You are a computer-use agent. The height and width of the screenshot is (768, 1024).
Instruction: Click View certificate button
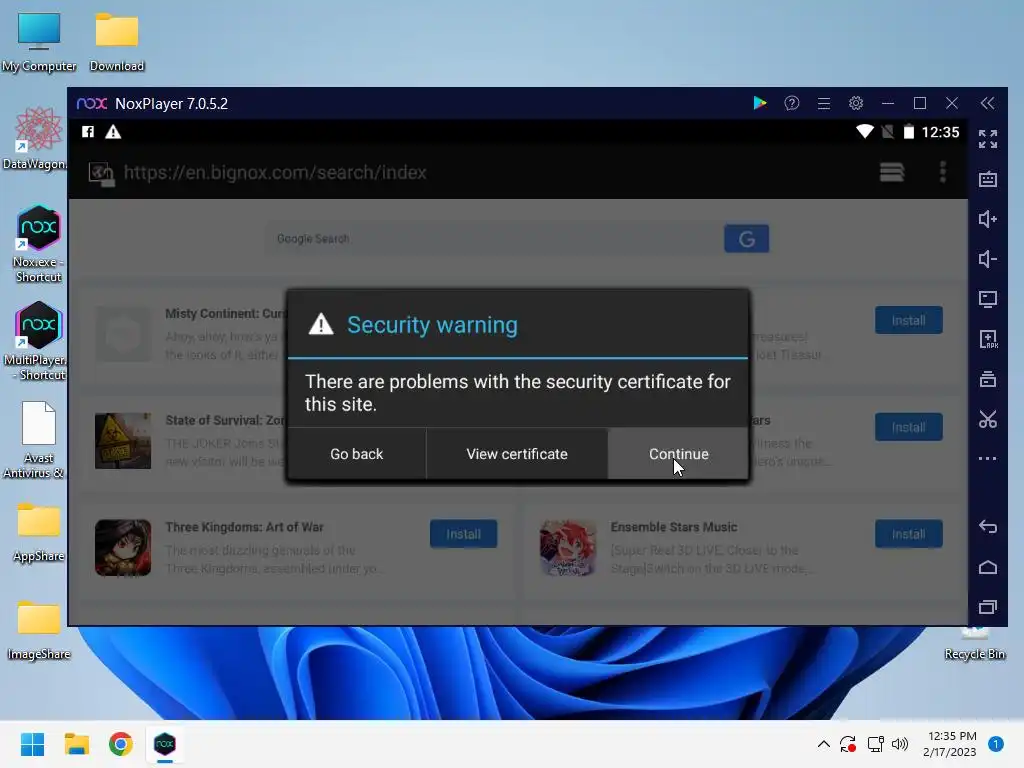517,454
